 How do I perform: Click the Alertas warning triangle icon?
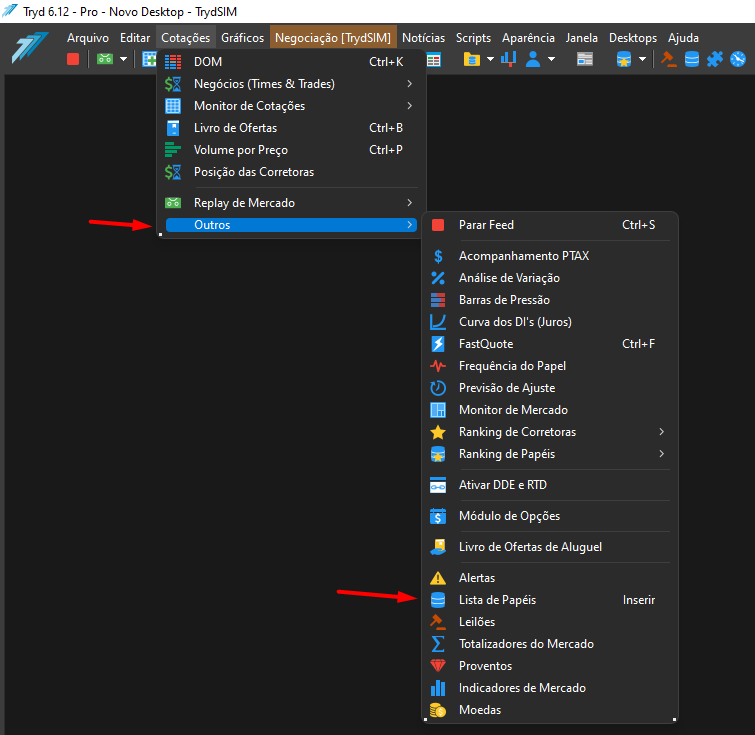(x=438, y=578)
